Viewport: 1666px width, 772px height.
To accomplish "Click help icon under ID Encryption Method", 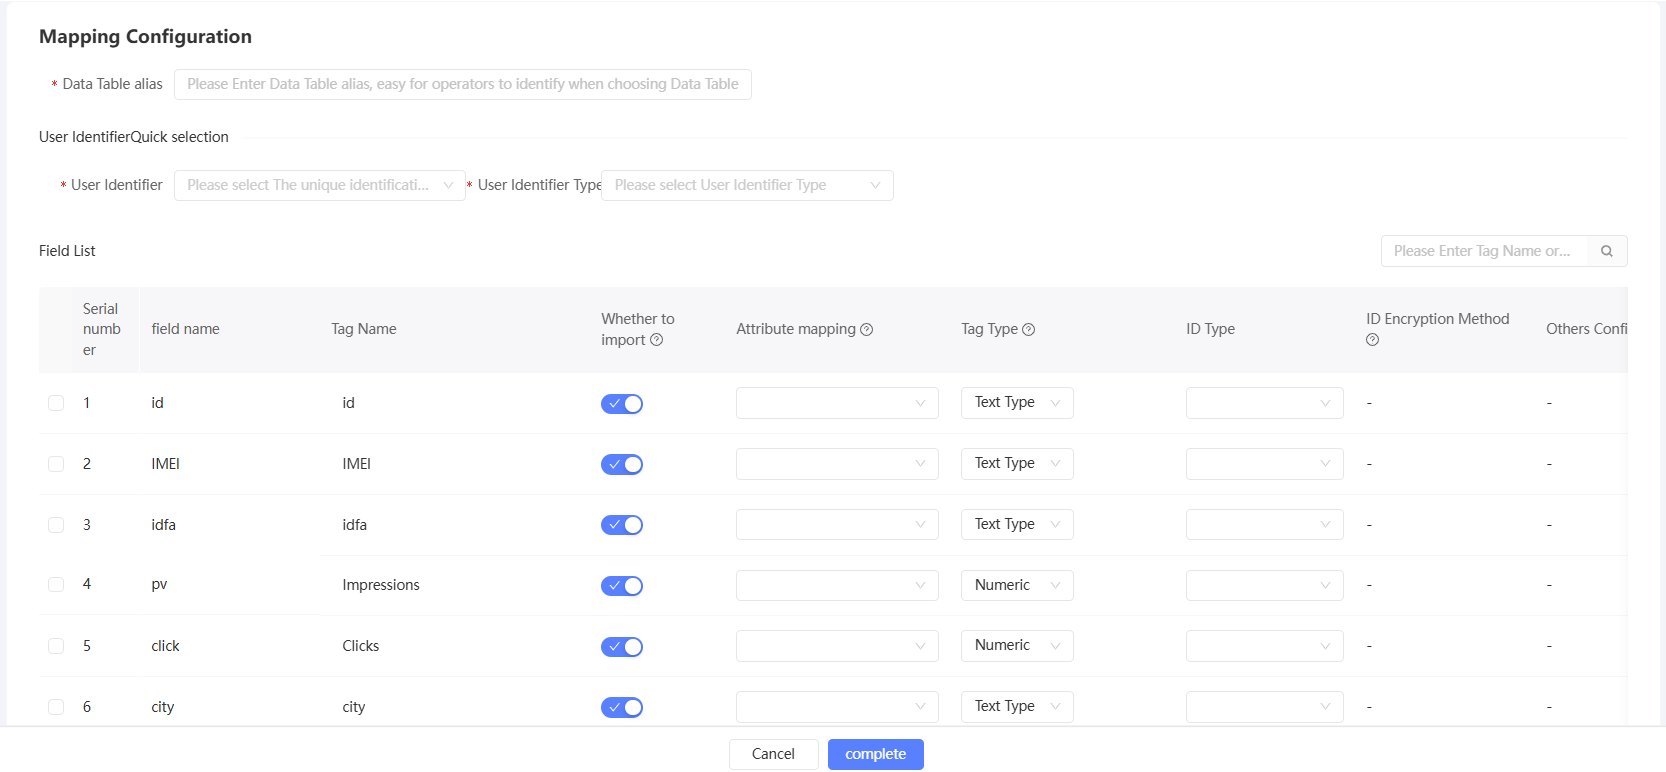I will coord(1372,340).
